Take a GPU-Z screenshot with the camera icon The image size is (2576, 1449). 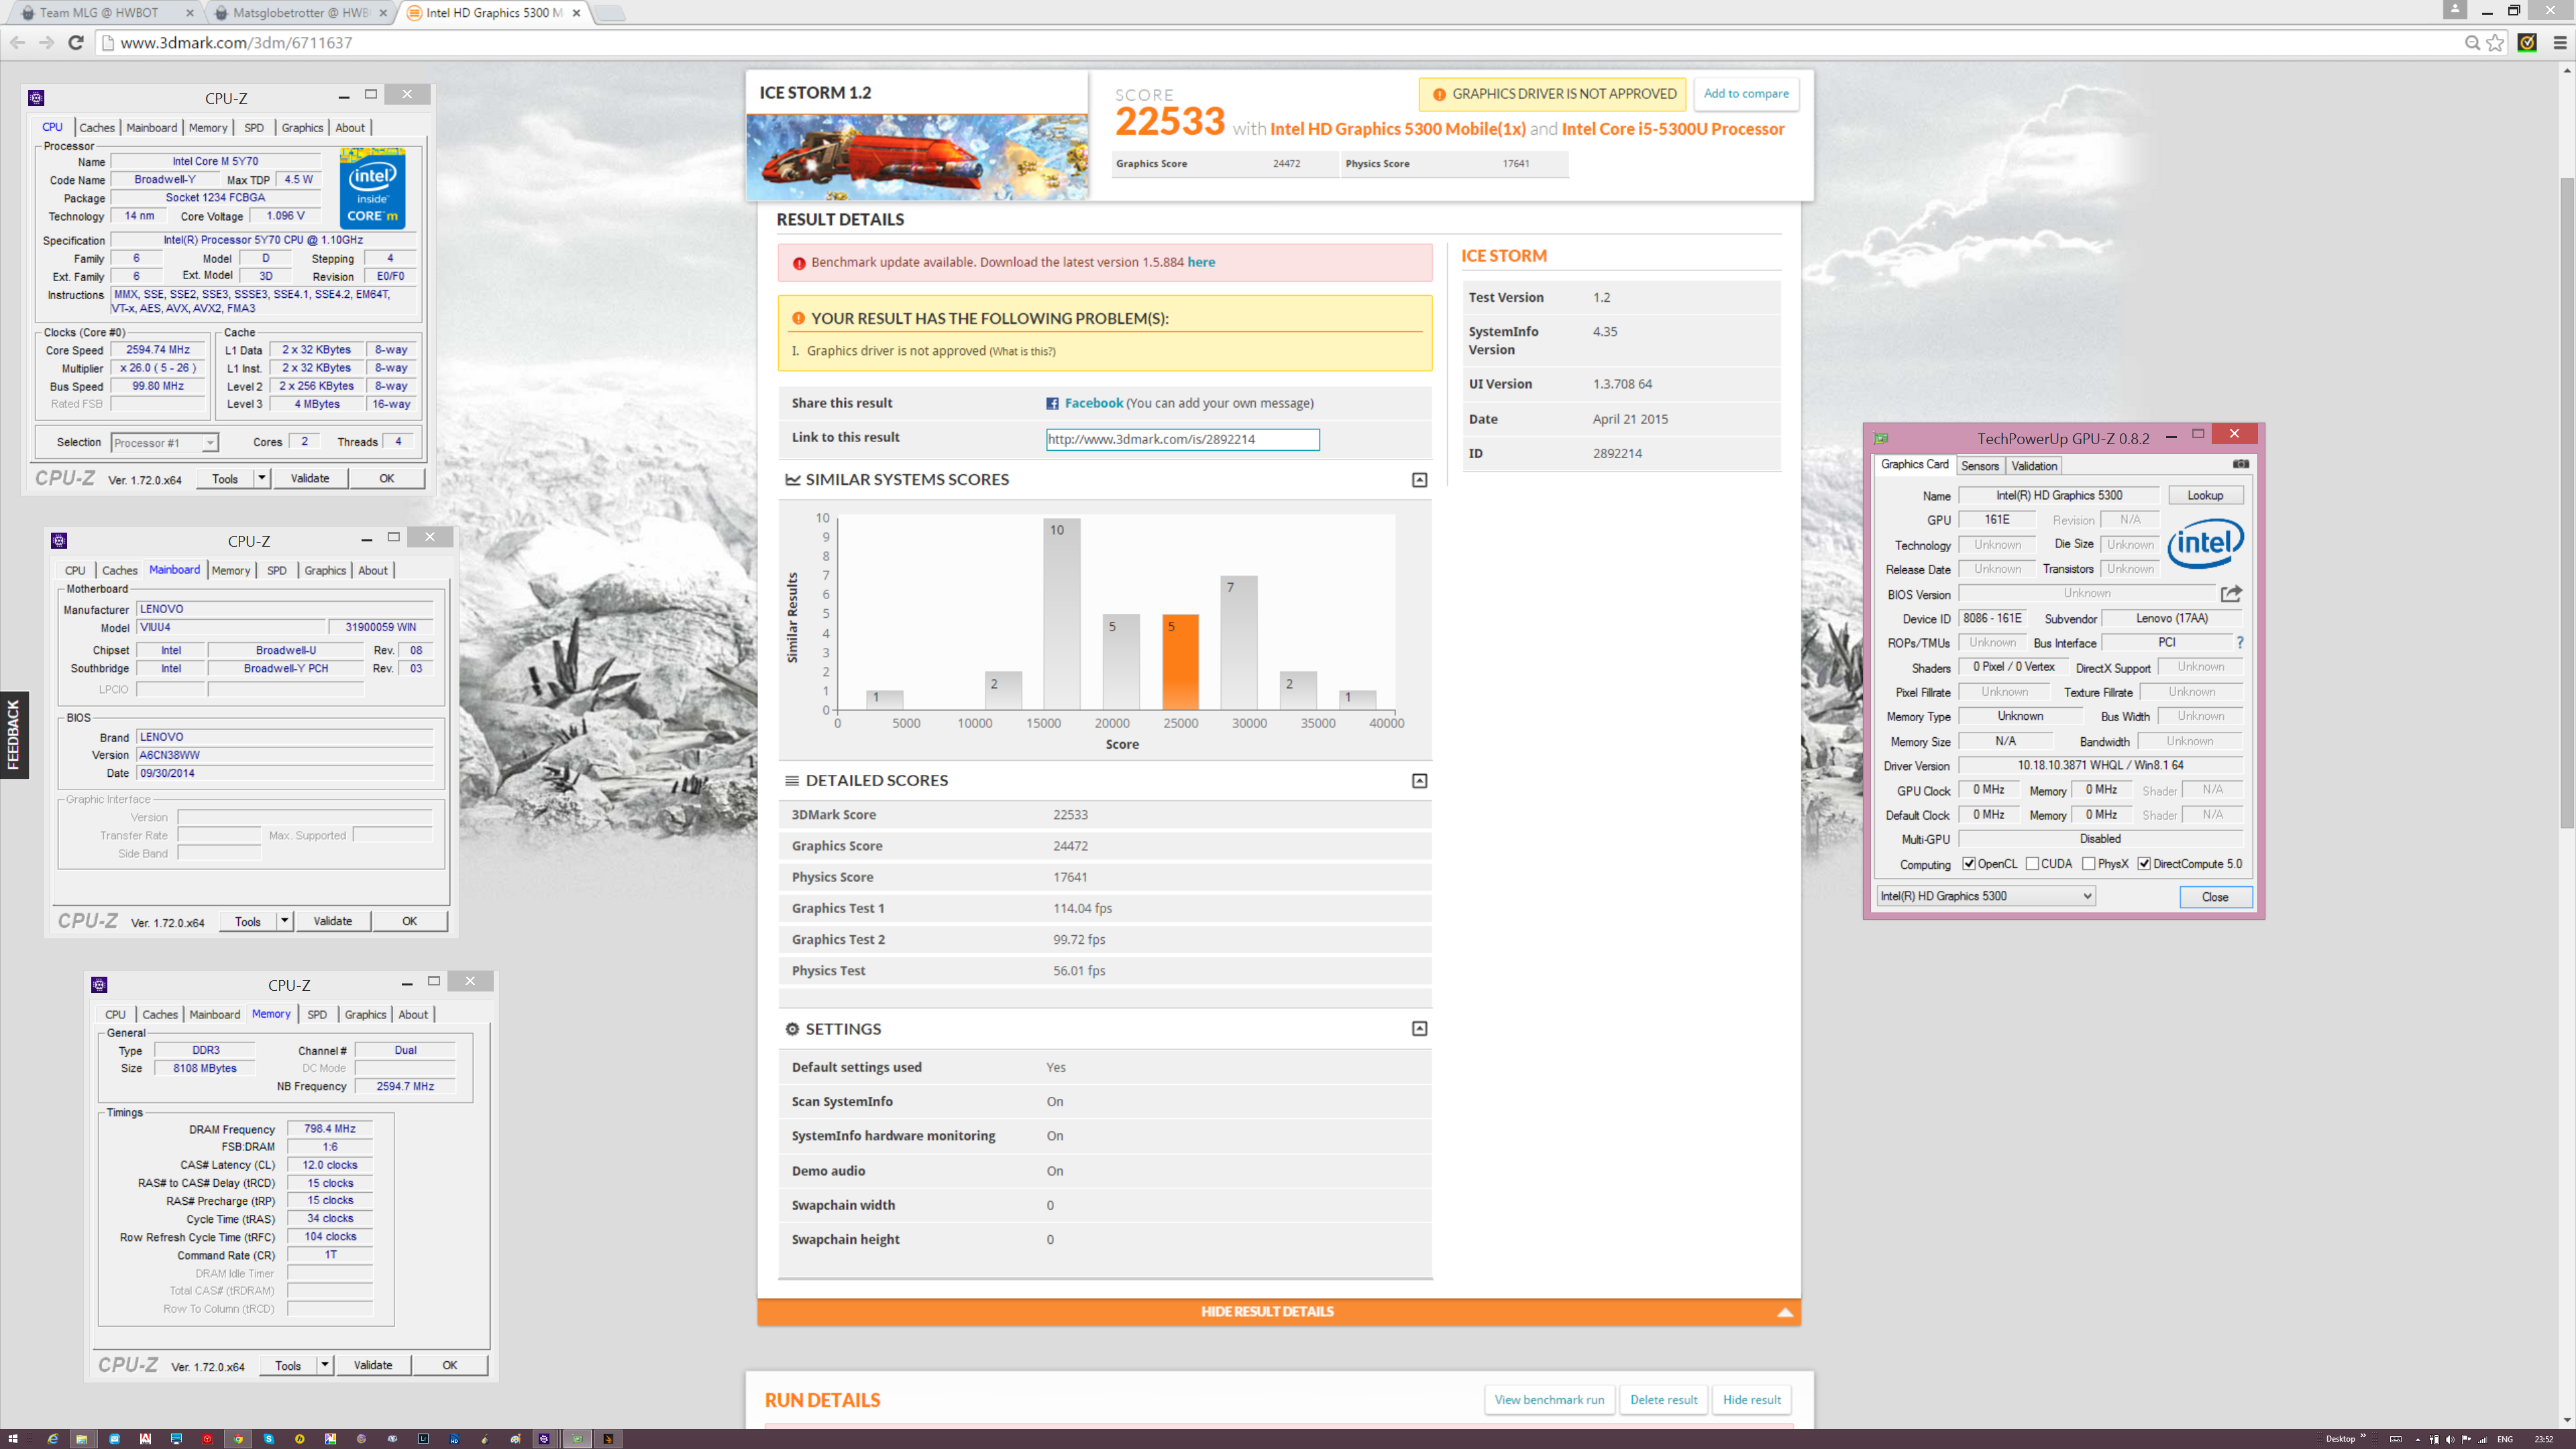point(2241,464)
